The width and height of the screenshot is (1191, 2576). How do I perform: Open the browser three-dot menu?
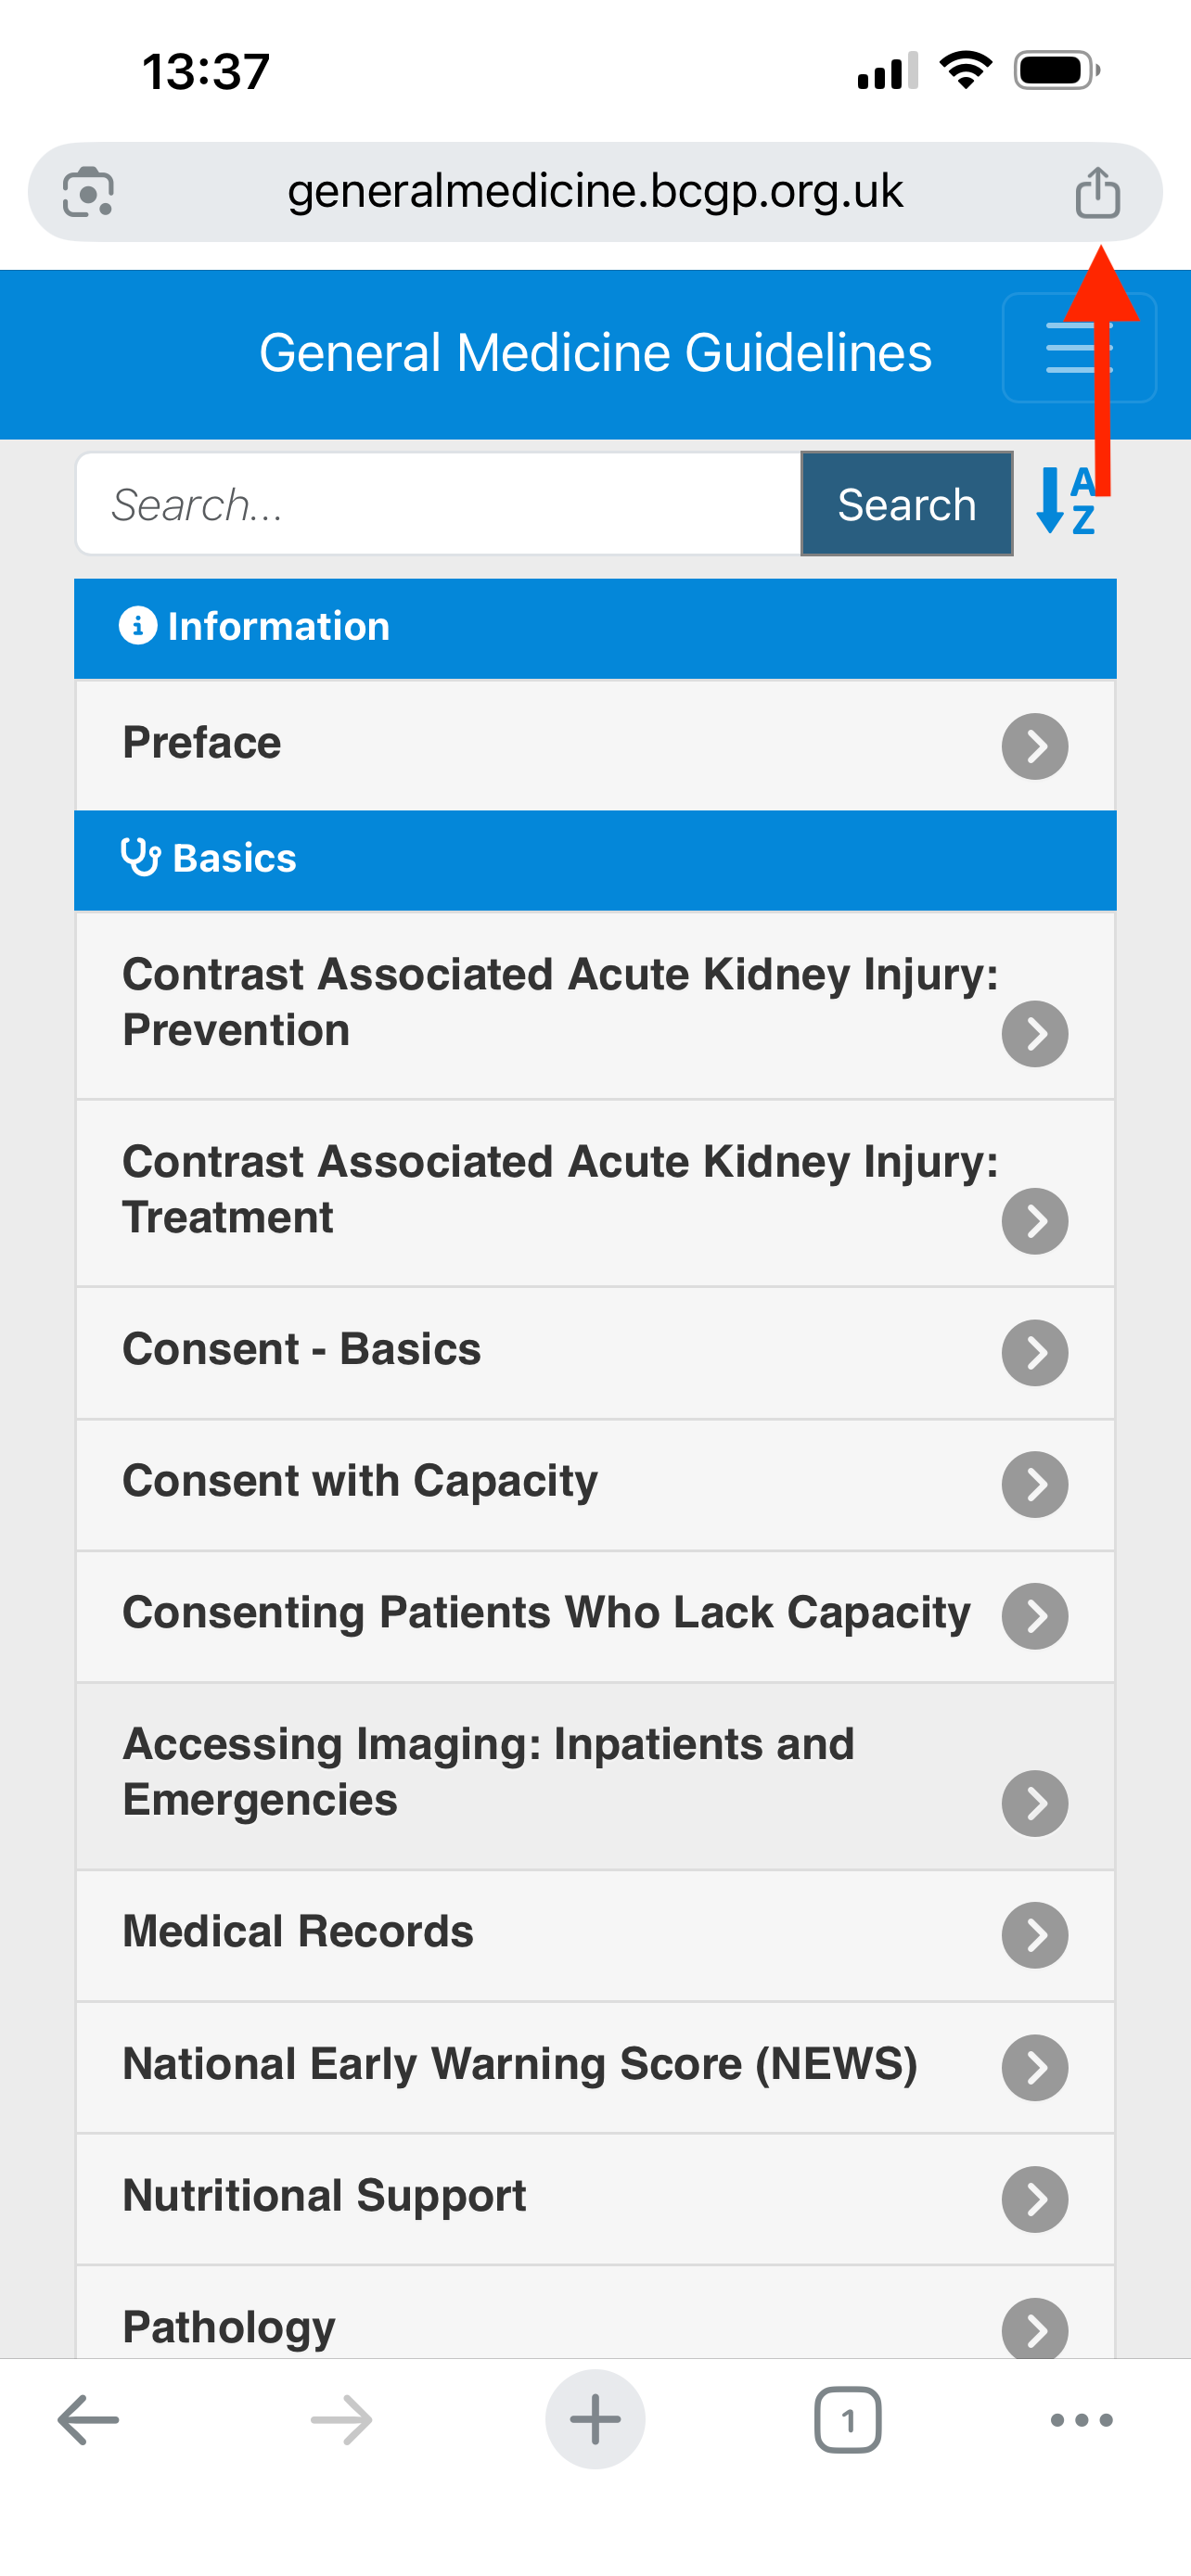coord(1081,2420)
